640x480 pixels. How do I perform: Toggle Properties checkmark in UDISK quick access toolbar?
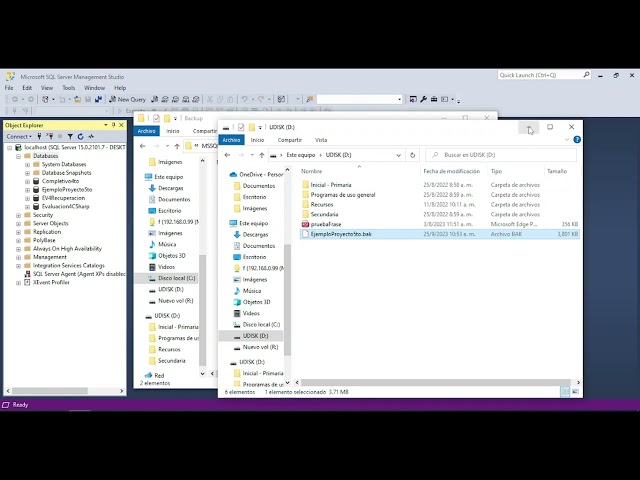pos(241,127)
